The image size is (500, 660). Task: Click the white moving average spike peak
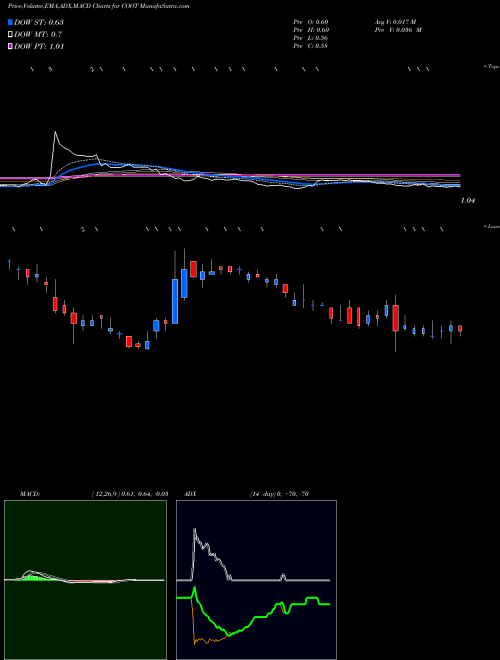coord(55,133)
